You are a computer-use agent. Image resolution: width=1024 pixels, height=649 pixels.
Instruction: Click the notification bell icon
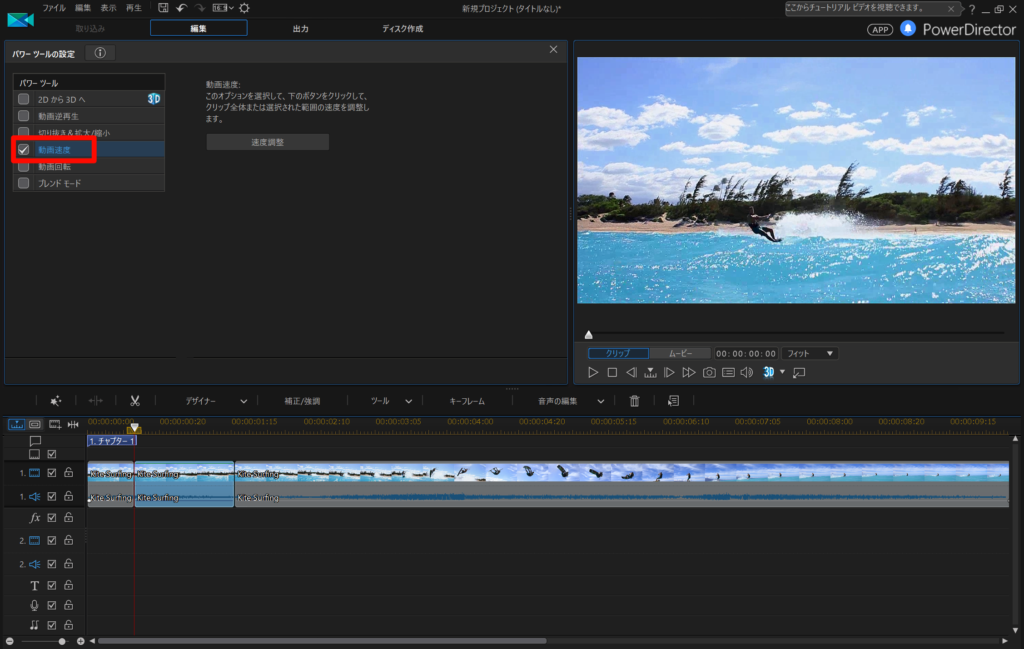tap(908, 29)
